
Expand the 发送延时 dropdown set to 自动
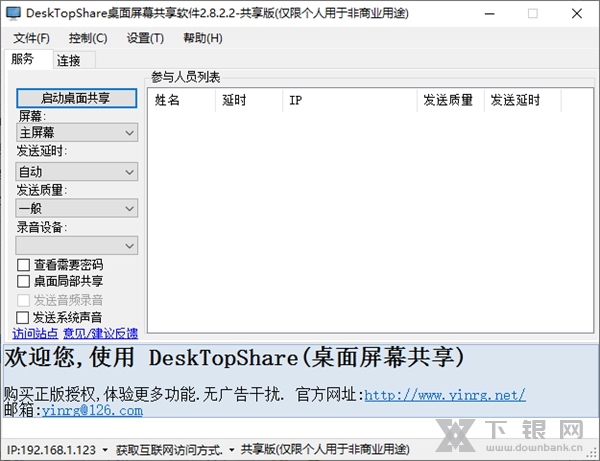coord(76,171)
